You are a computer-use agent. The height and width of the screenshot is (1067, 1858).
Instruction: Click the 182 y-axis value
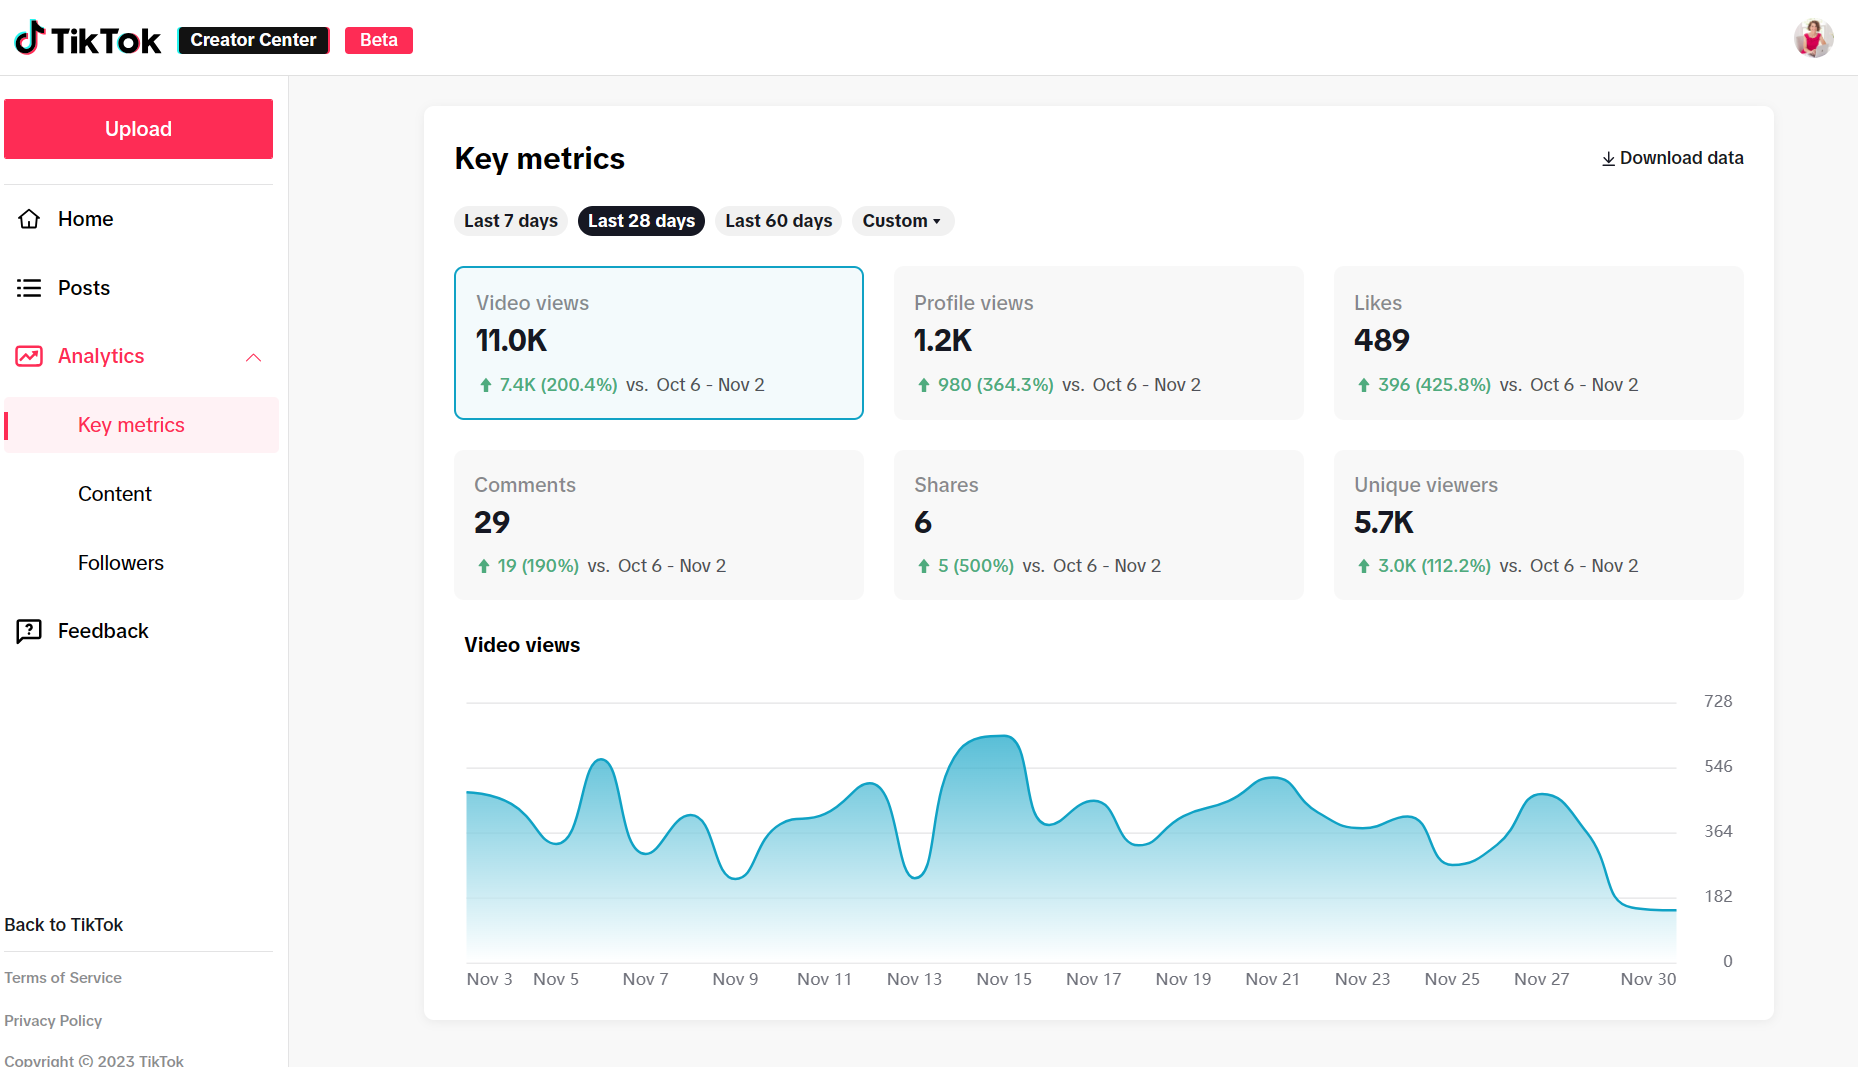pos(1718,896)
